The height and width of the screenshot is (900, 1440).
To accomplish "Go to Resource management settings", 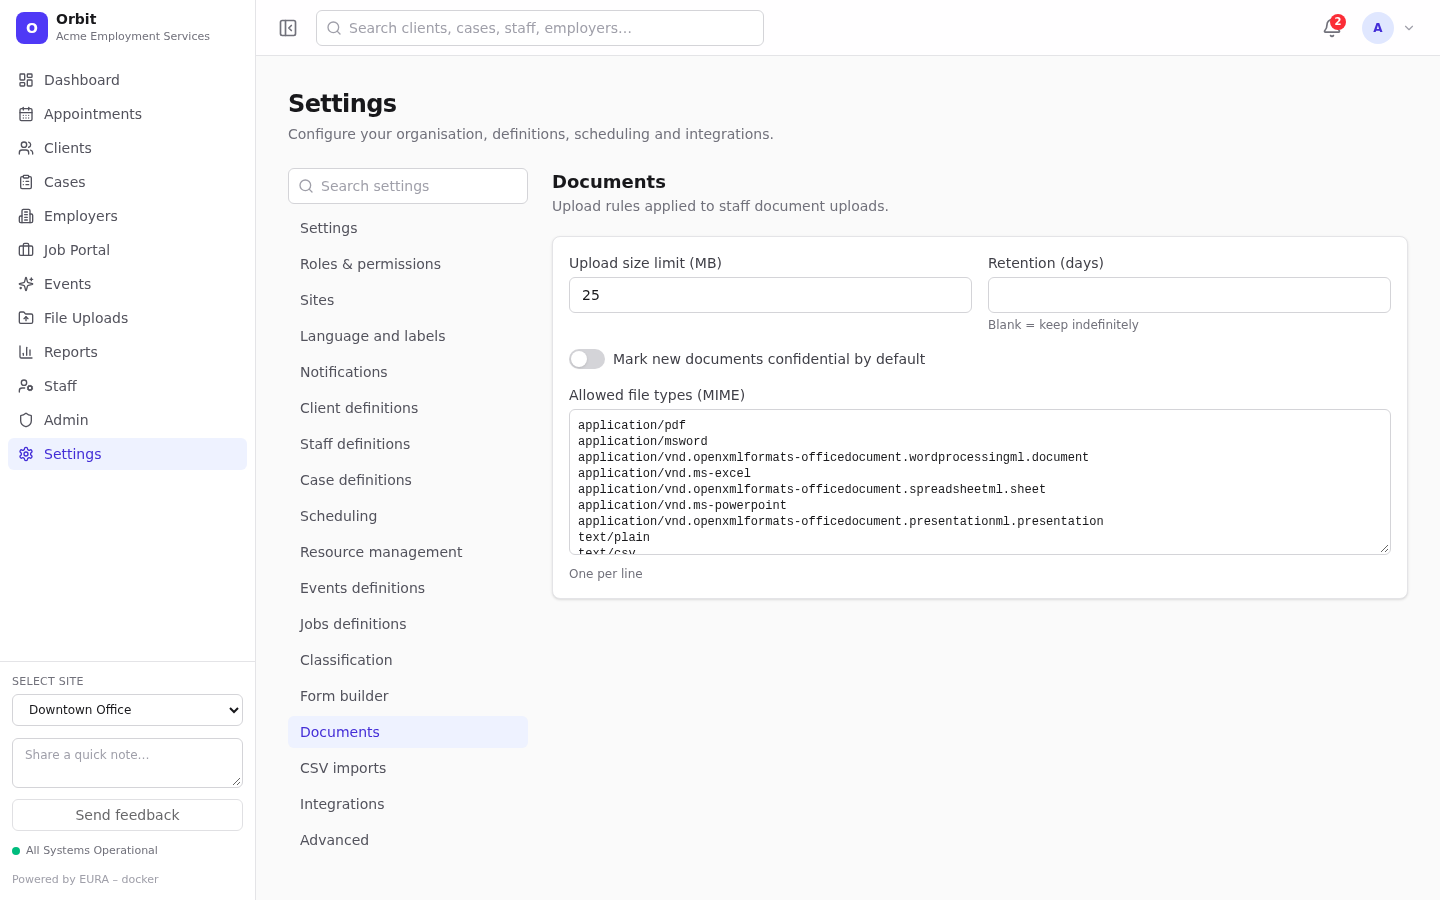I will pyautogui.click(x=408, y=552).
